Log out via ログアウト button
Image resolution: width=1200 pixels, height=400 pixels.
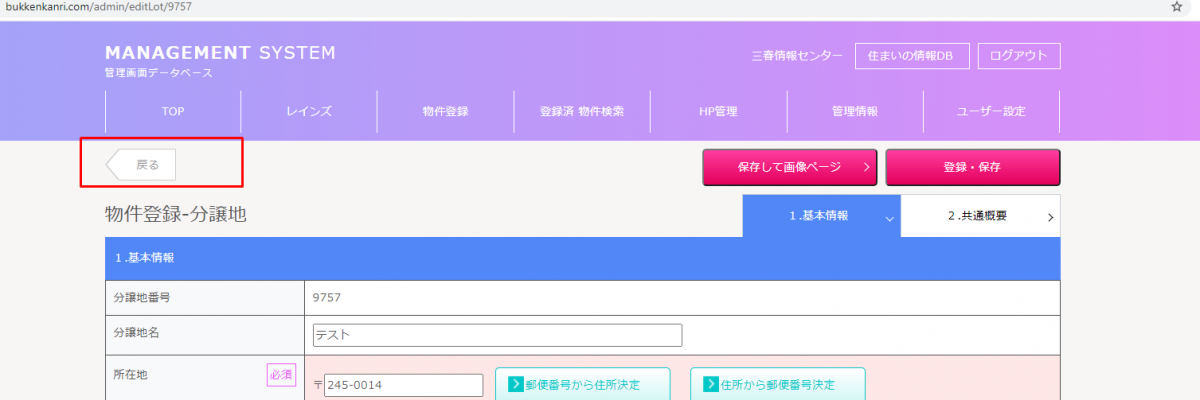point(1018,56)
